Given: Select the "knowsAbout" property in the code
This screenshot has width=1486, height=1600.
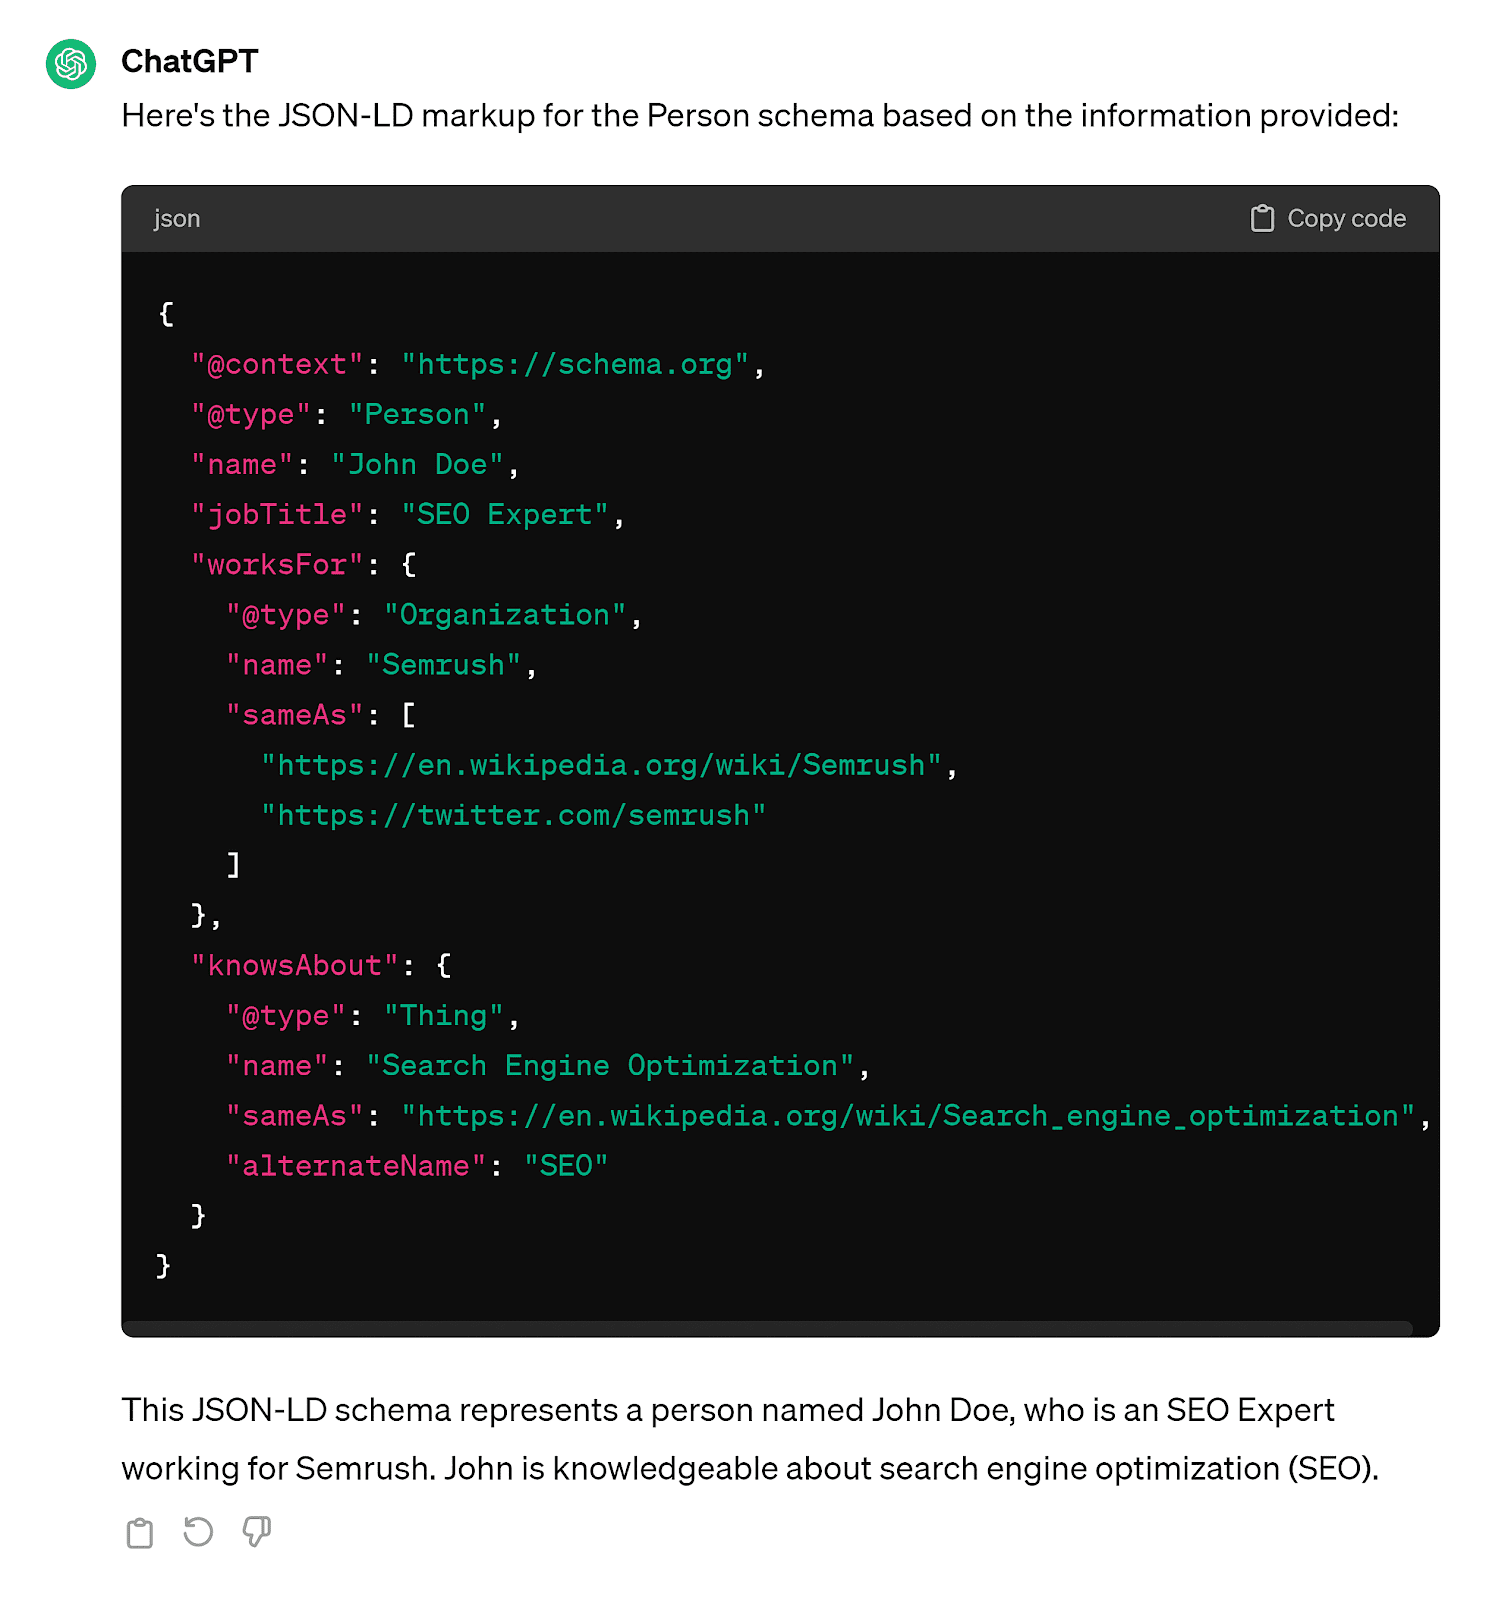Looking at the screenshot, I should click(x=297, y=964).
